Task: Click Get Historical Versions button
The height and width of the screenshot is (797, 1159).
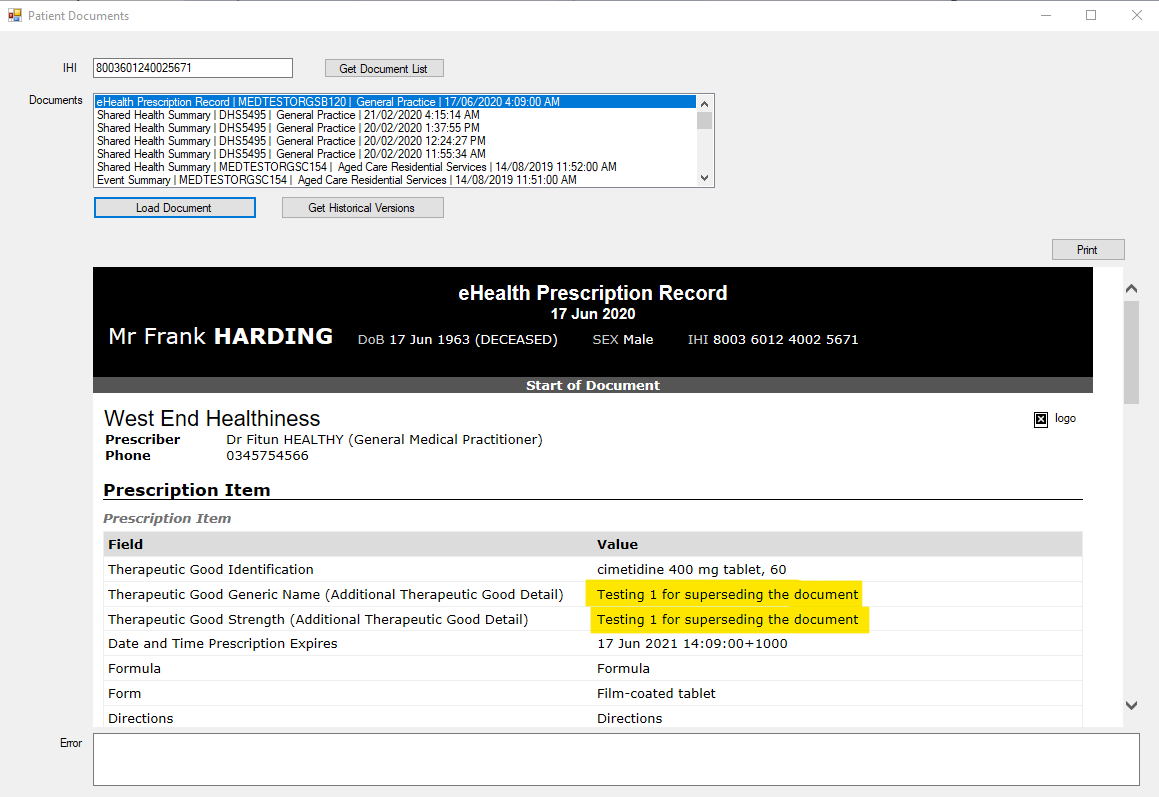Action: [362, 208]
